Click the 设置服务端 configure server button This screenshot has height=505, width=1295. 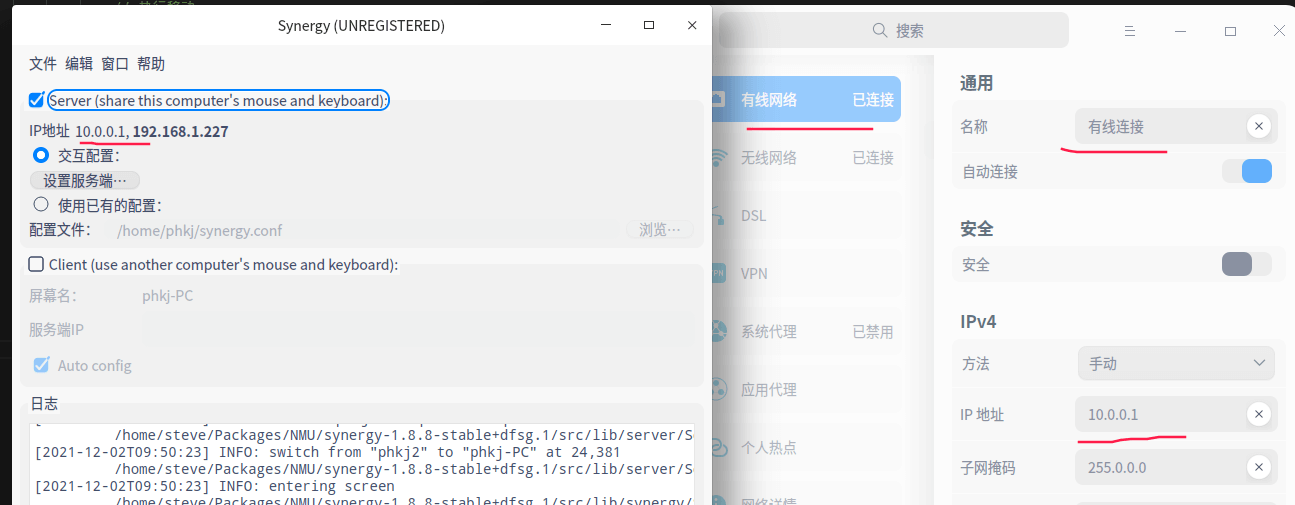[85, 180]
